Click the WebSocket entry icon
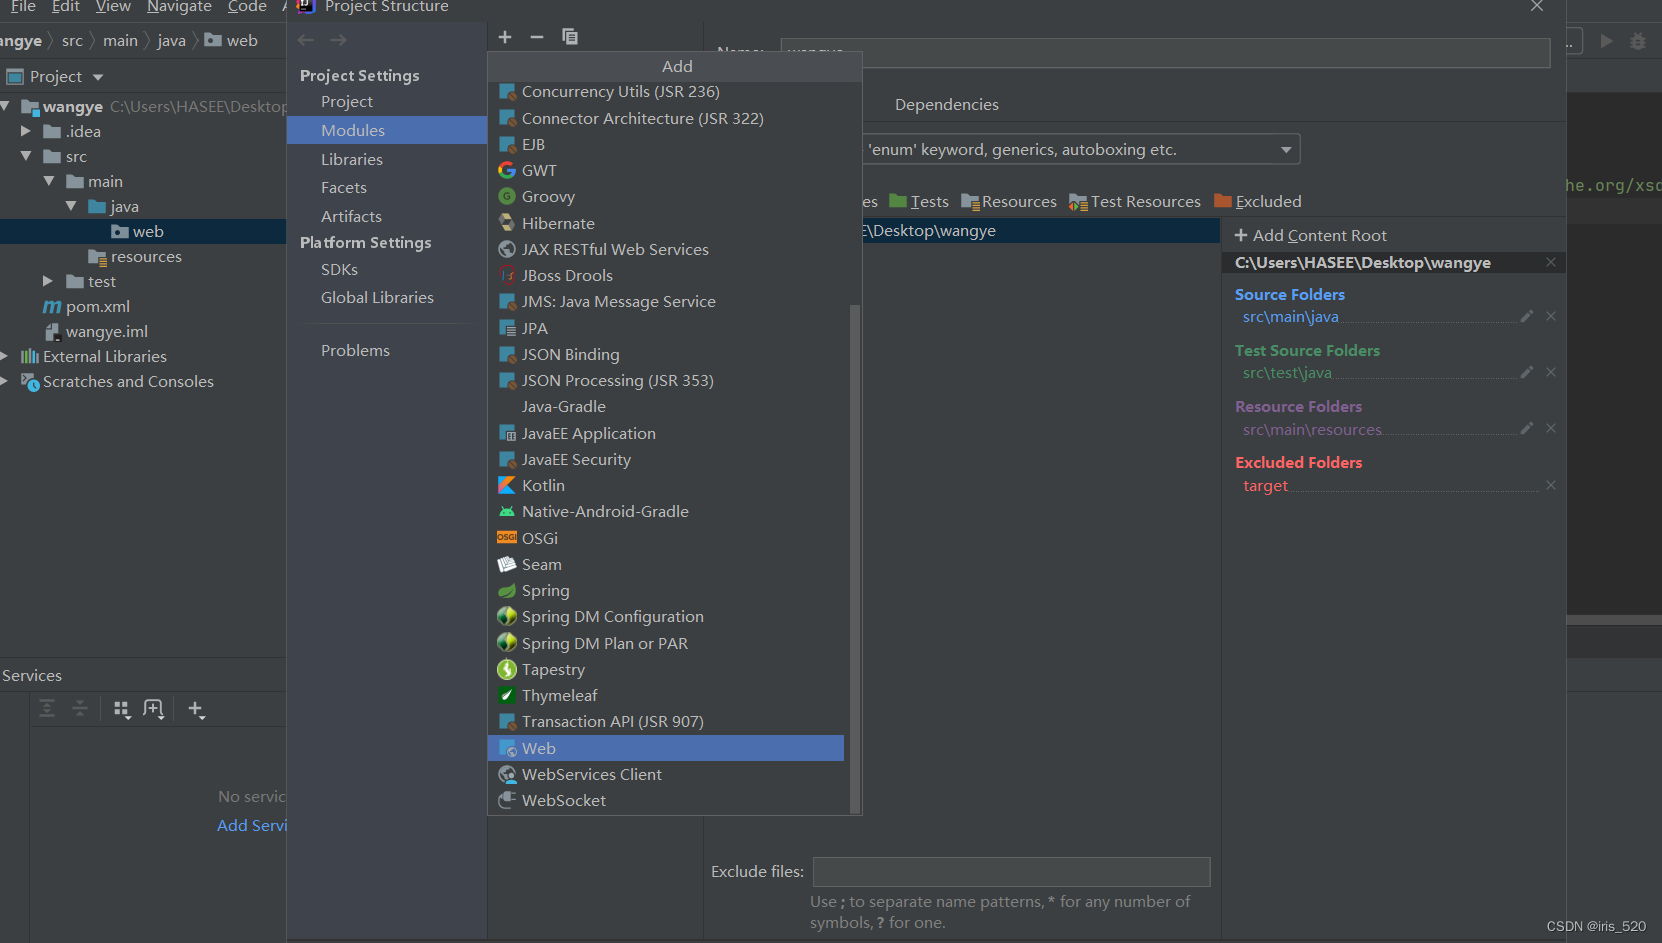 pos(507,801)
